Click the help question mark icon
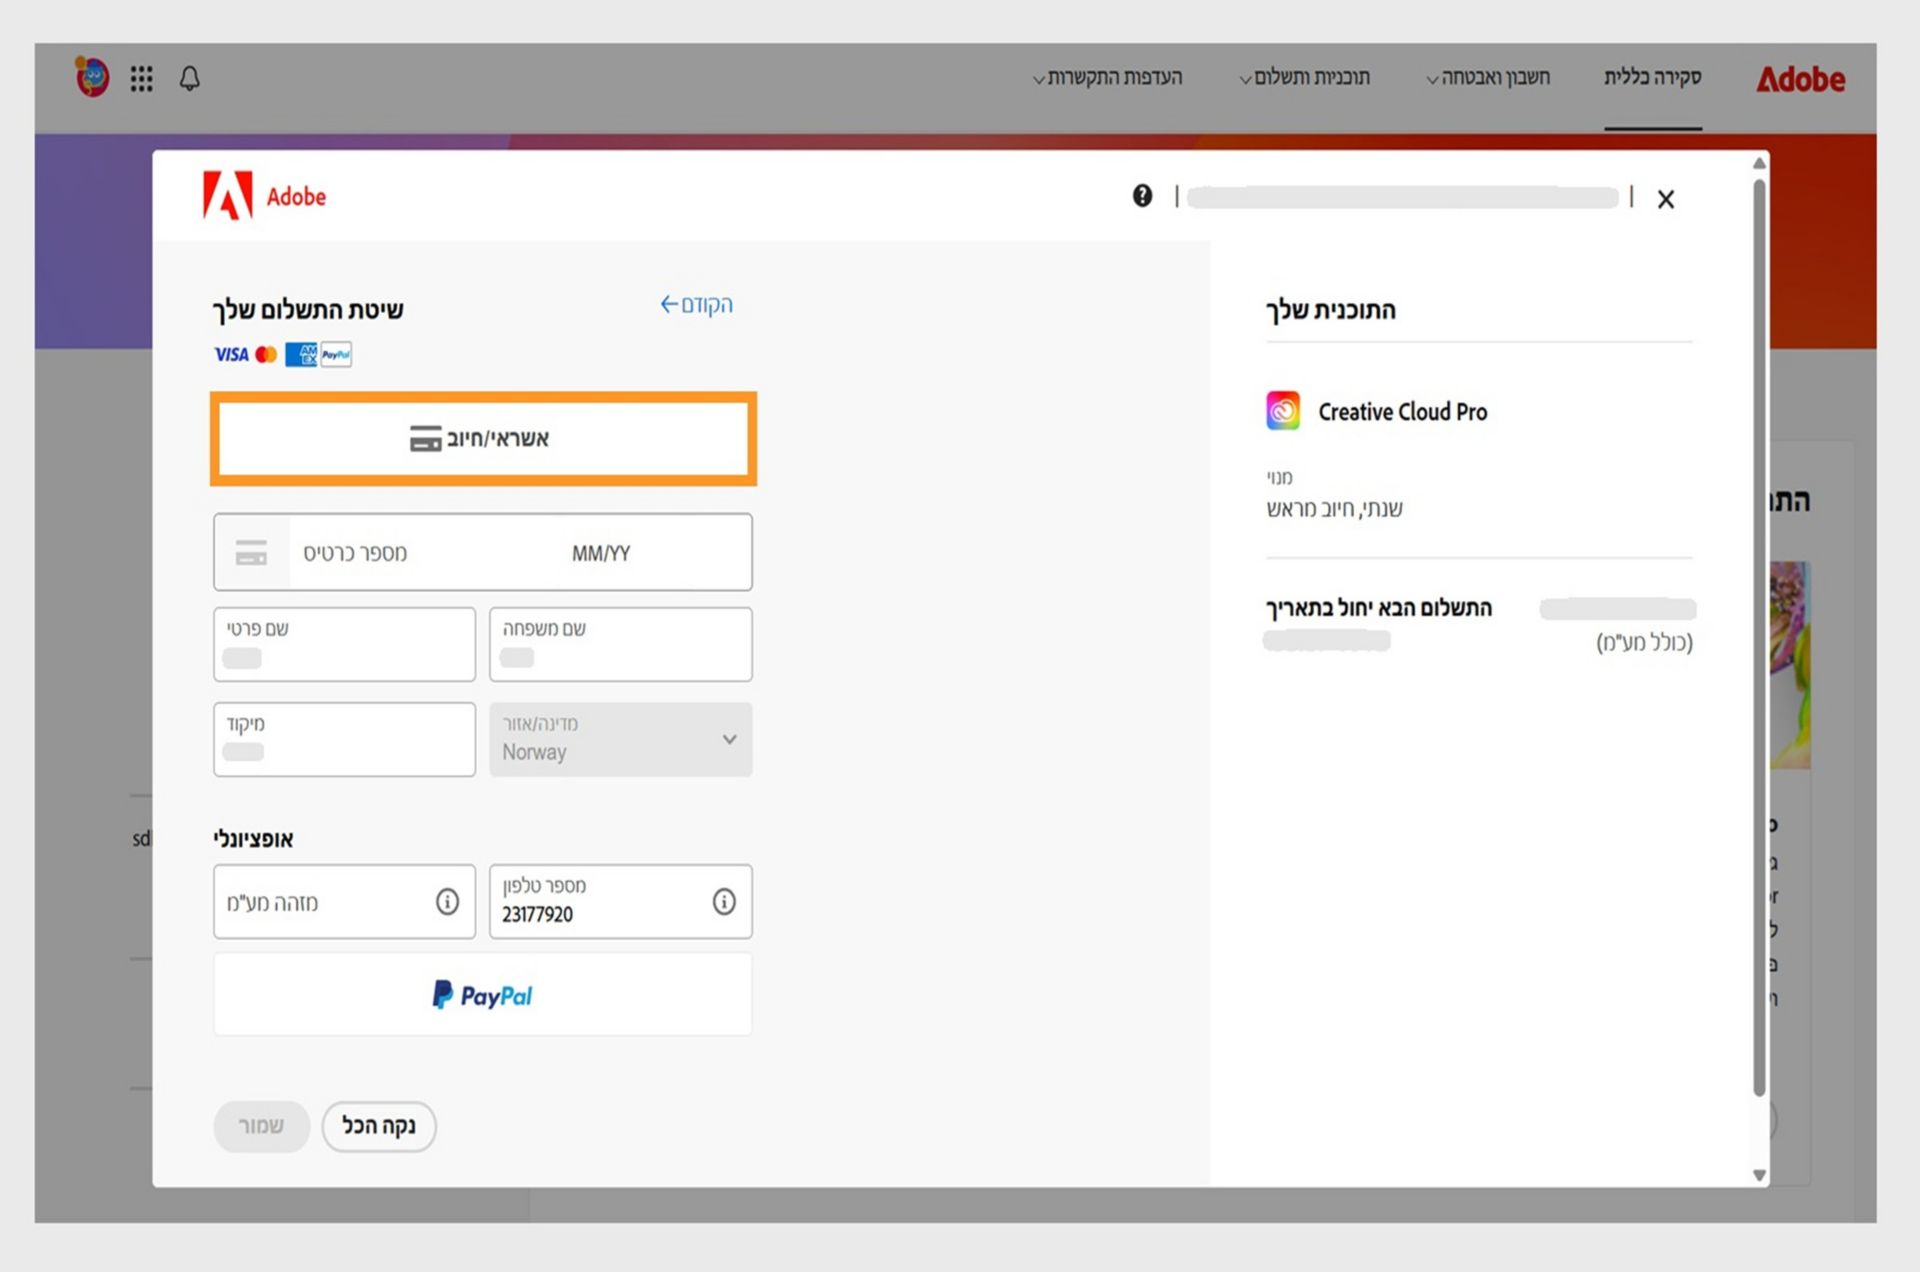This screenshot has width=1920, height=1272. click(1142, 196)
